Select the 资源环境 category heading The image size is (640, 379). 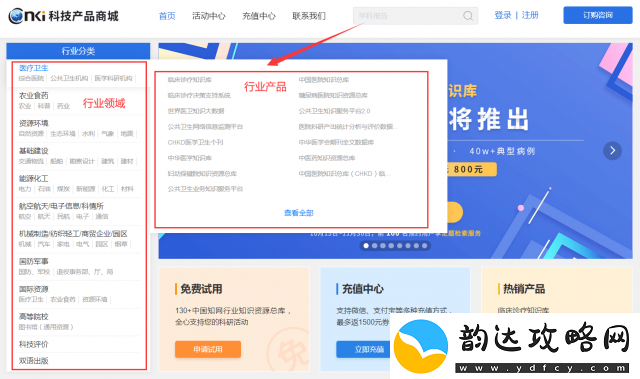coord(33,123)
